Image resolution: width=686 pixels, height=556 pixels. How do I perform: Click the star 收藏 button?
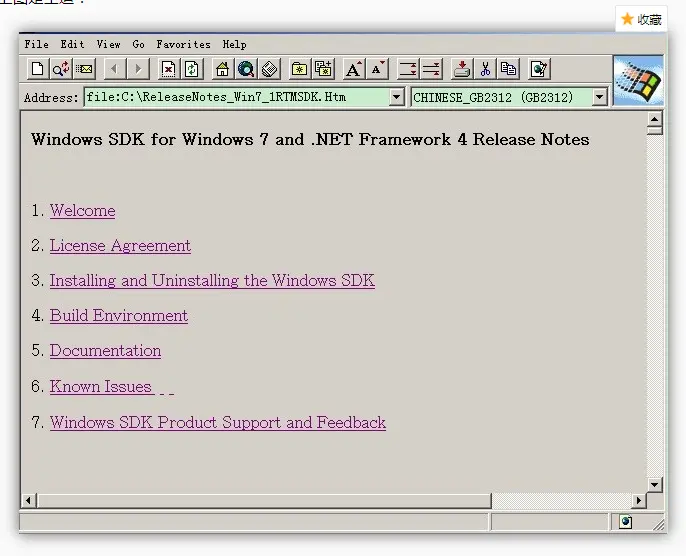click(641, 19)
